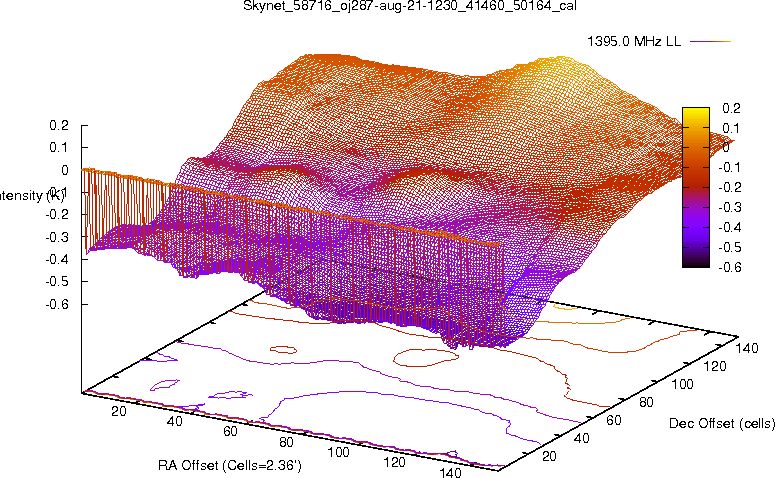Click the Intensity (K) axis label
Viewport: 775px width, 478px height.
[32, 196]
